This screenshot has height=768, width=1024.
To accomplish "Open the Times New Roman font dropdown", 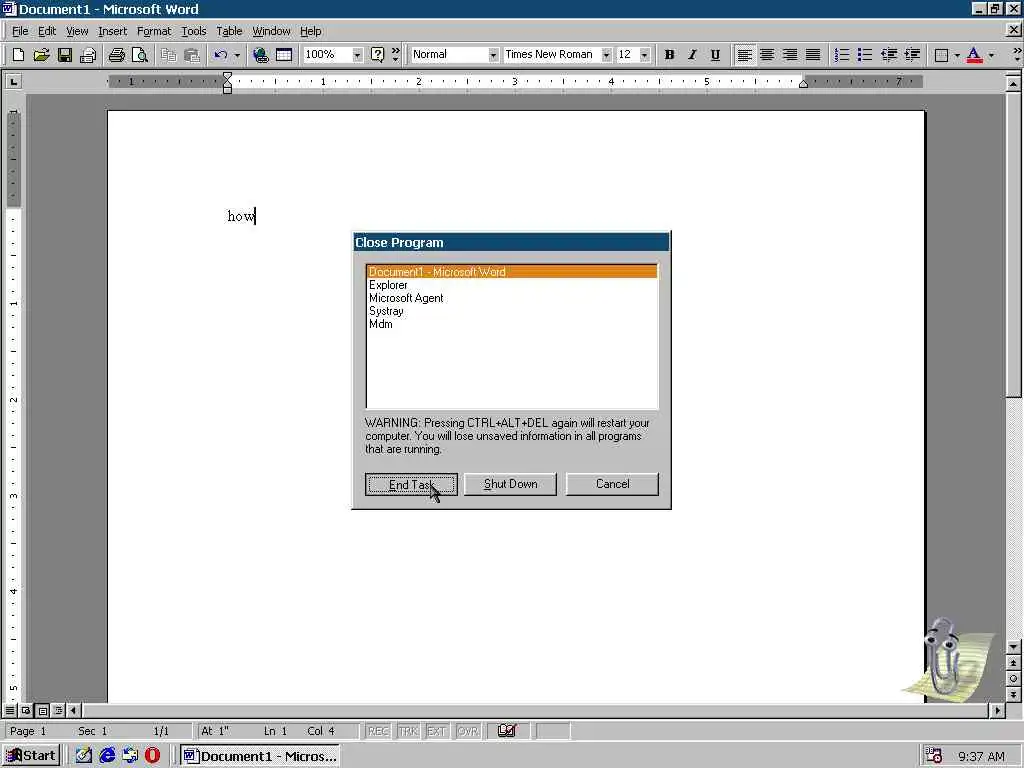I will point(606,55).
